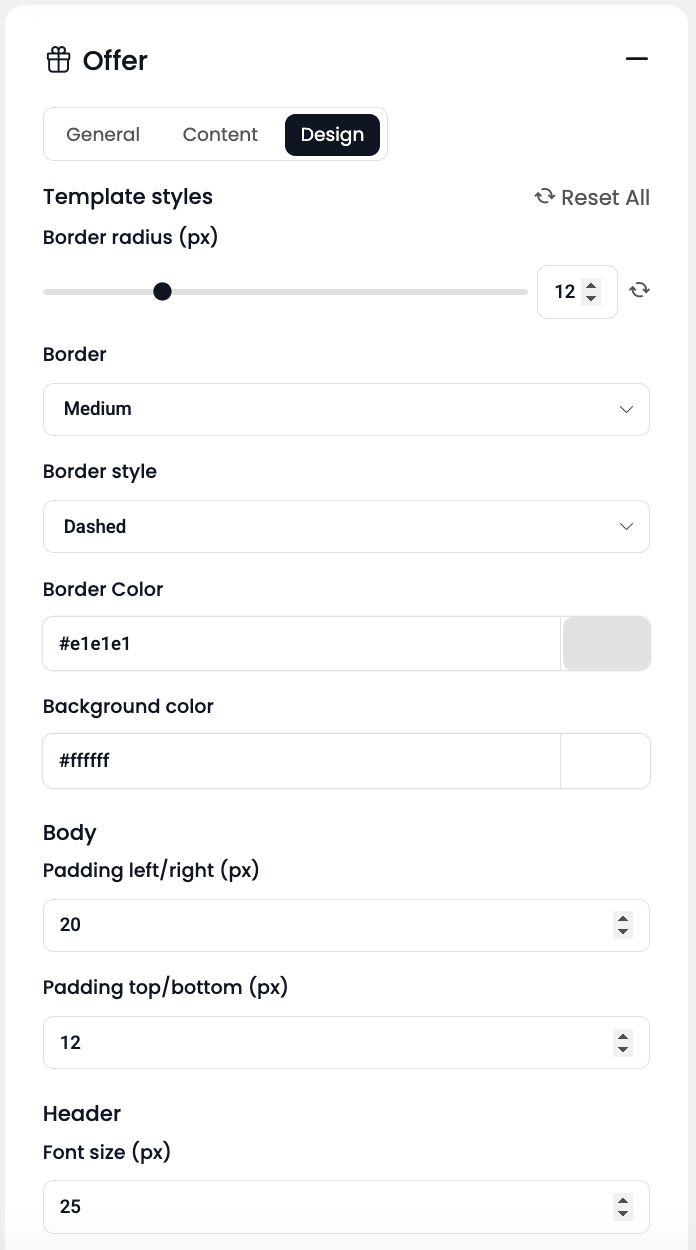Click the border radius slider handle
This screenshot has width=696, height=1250.
[x=162, y=292]
